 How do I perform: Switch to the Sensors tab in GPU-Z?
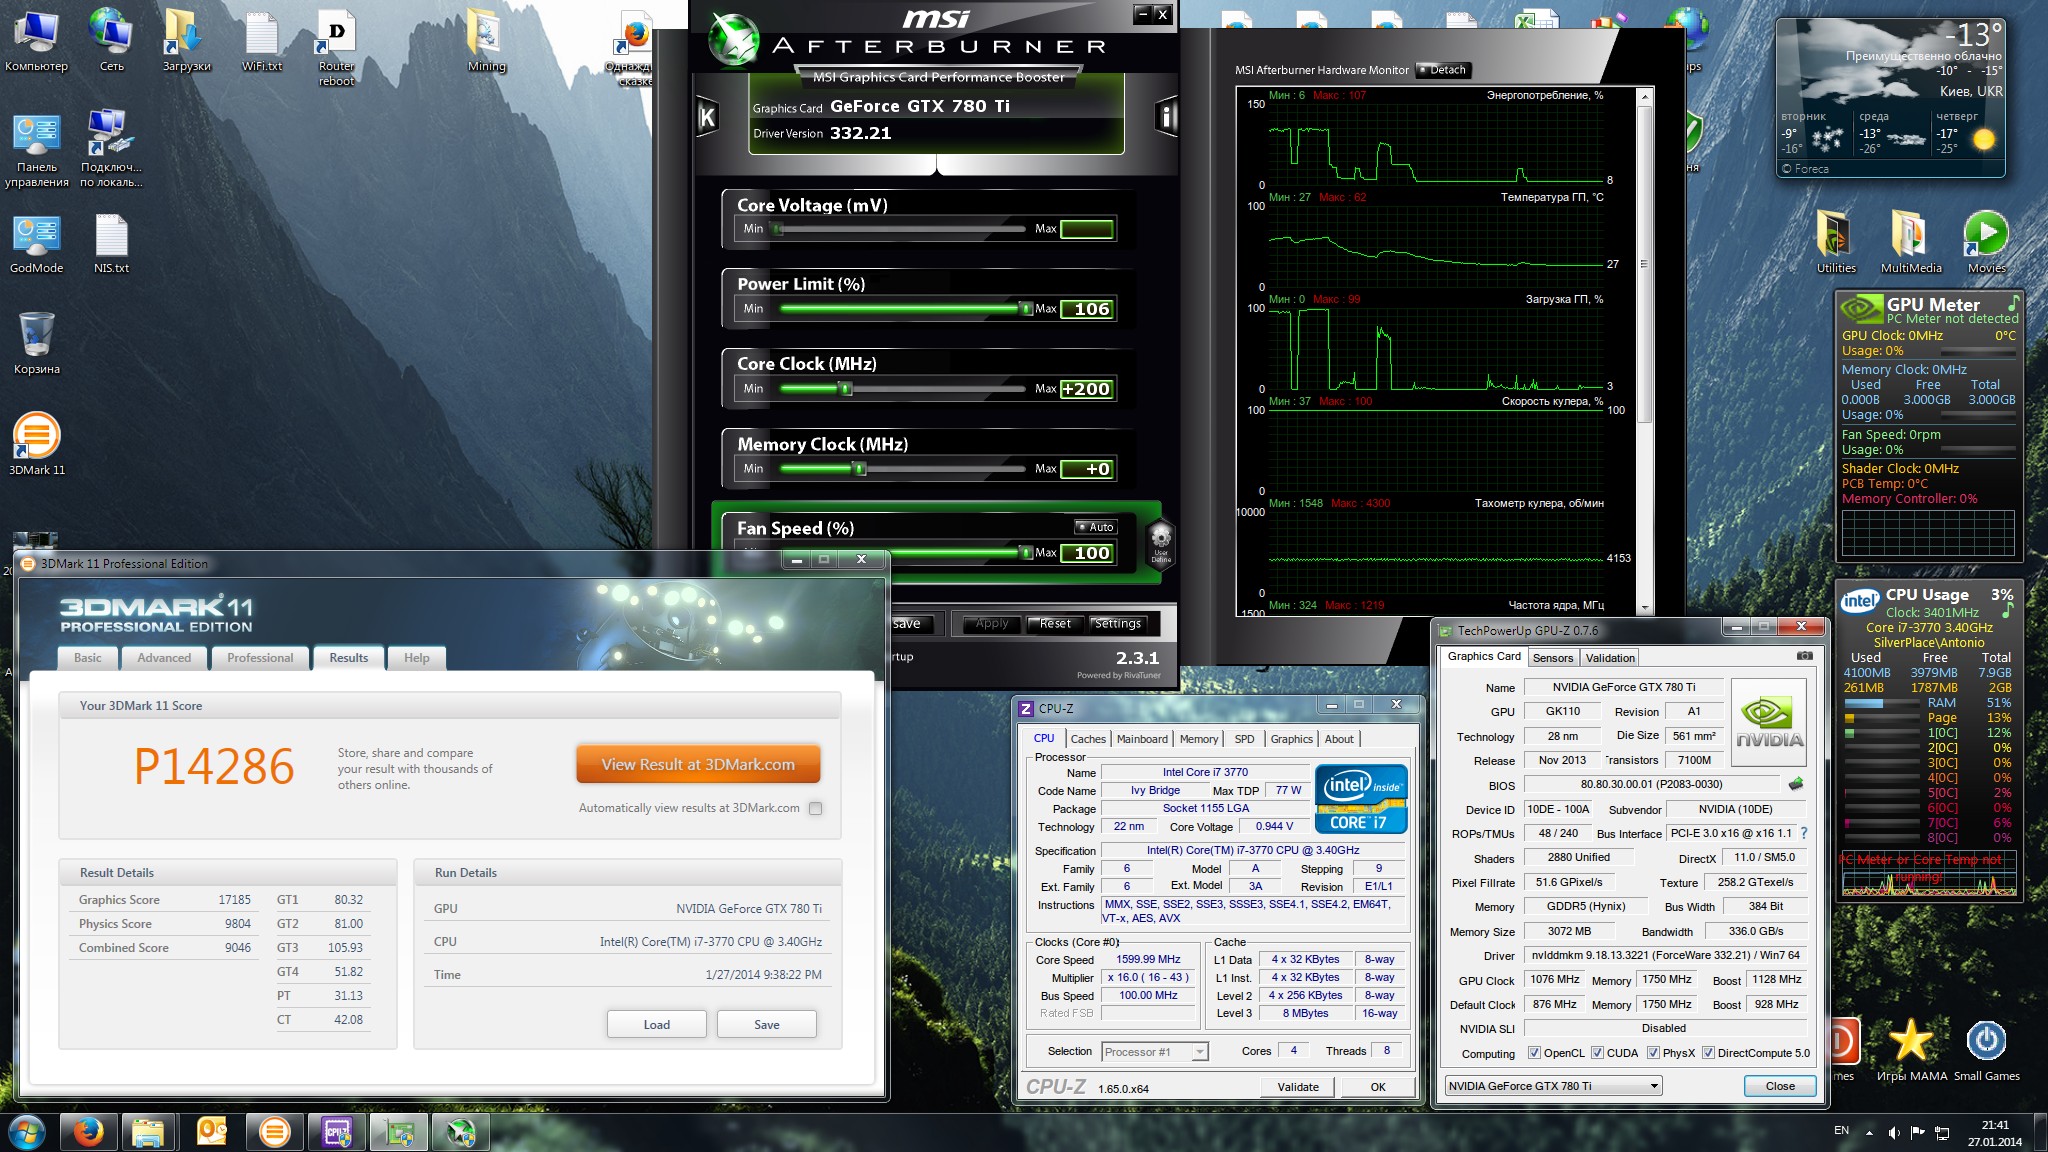click(x=1553, y=658)
